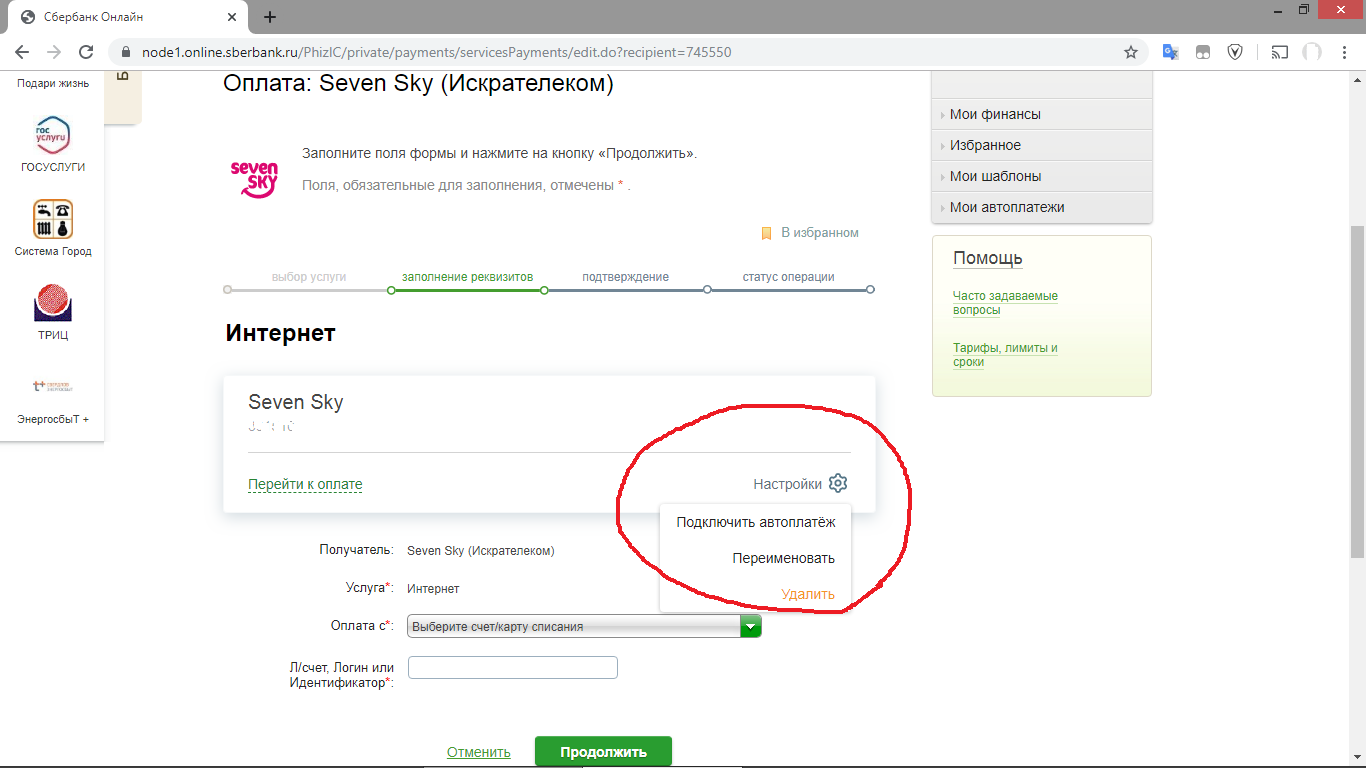Viewport: 1368px width, 768px height.
Task: Expand Избранное section
Action: click(x=1042, y=145)
